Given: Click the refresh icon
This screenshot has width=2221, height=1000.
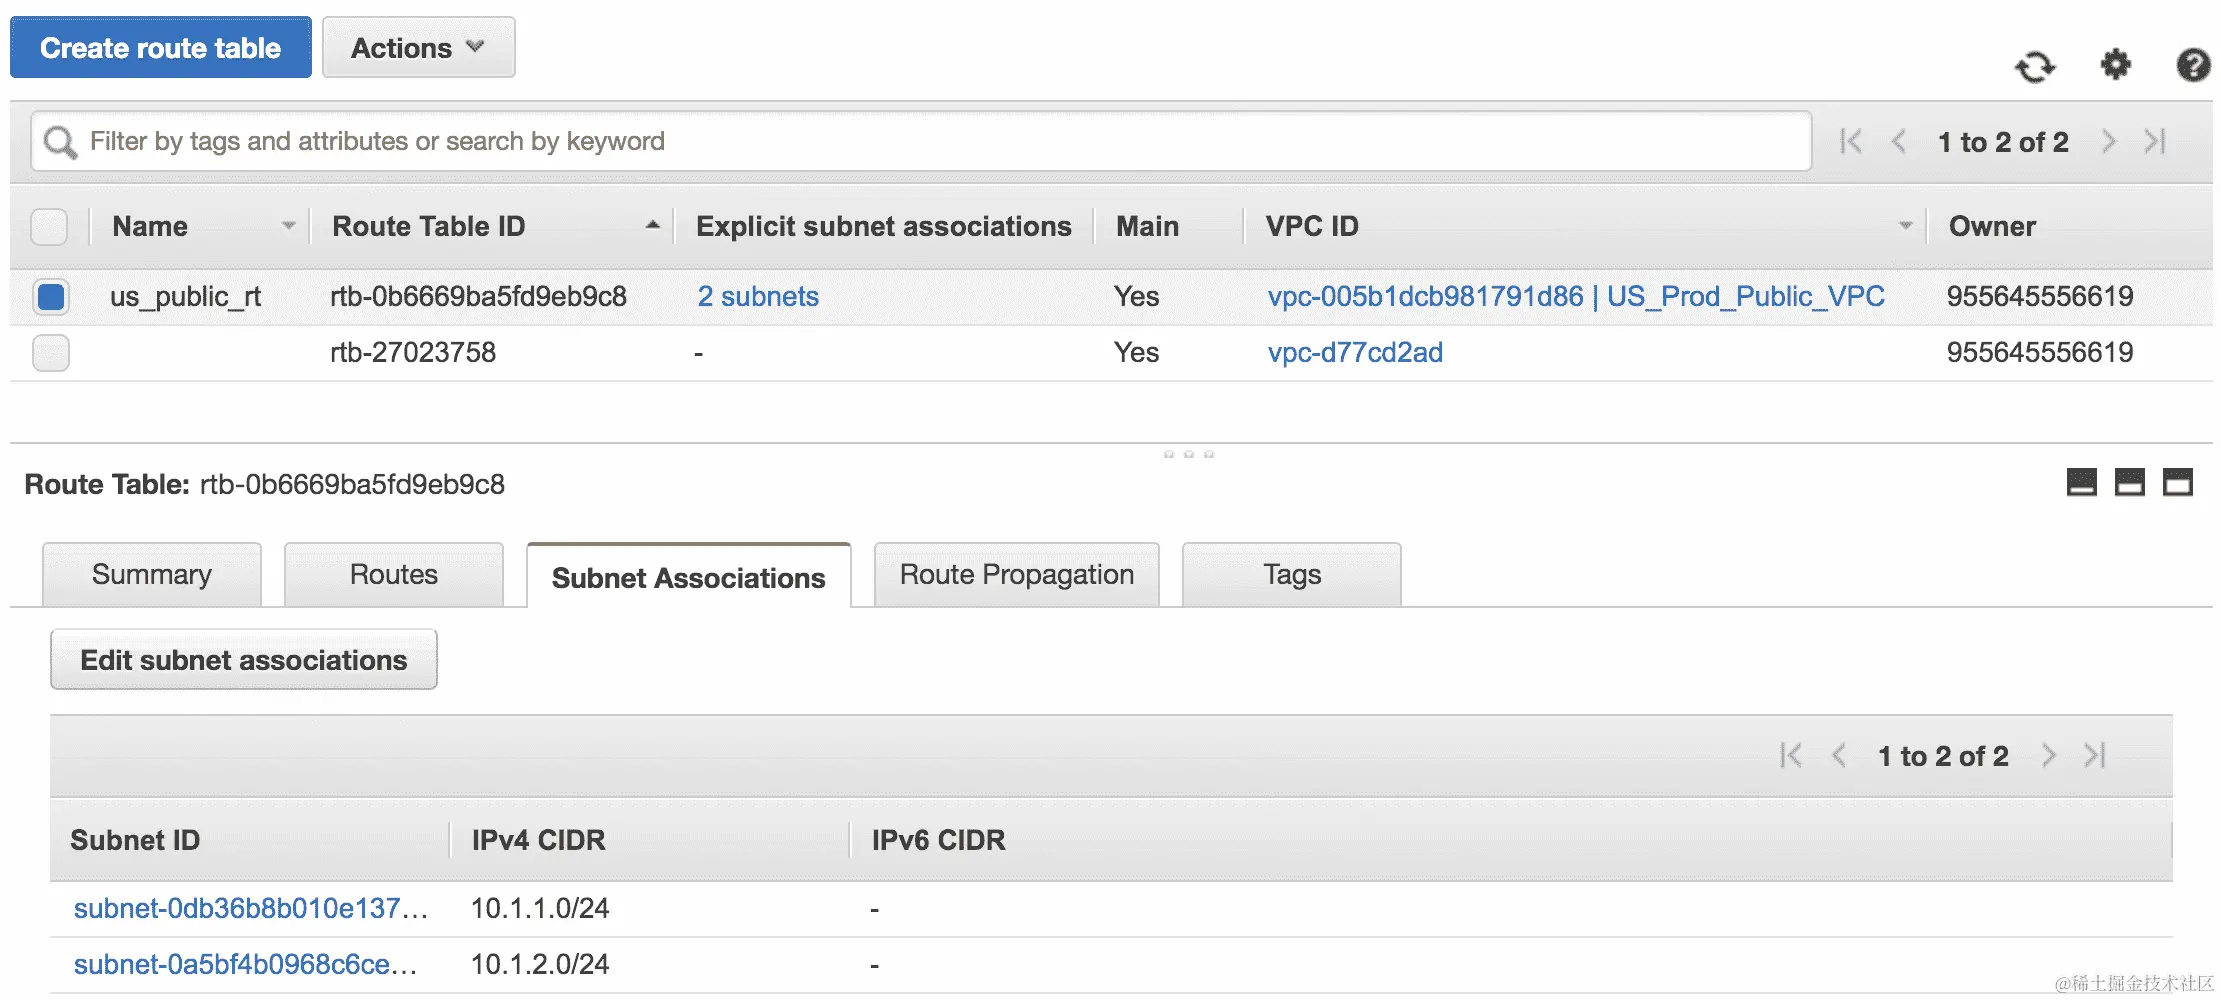Looking at the screenshot, I should pos(2035,67).
